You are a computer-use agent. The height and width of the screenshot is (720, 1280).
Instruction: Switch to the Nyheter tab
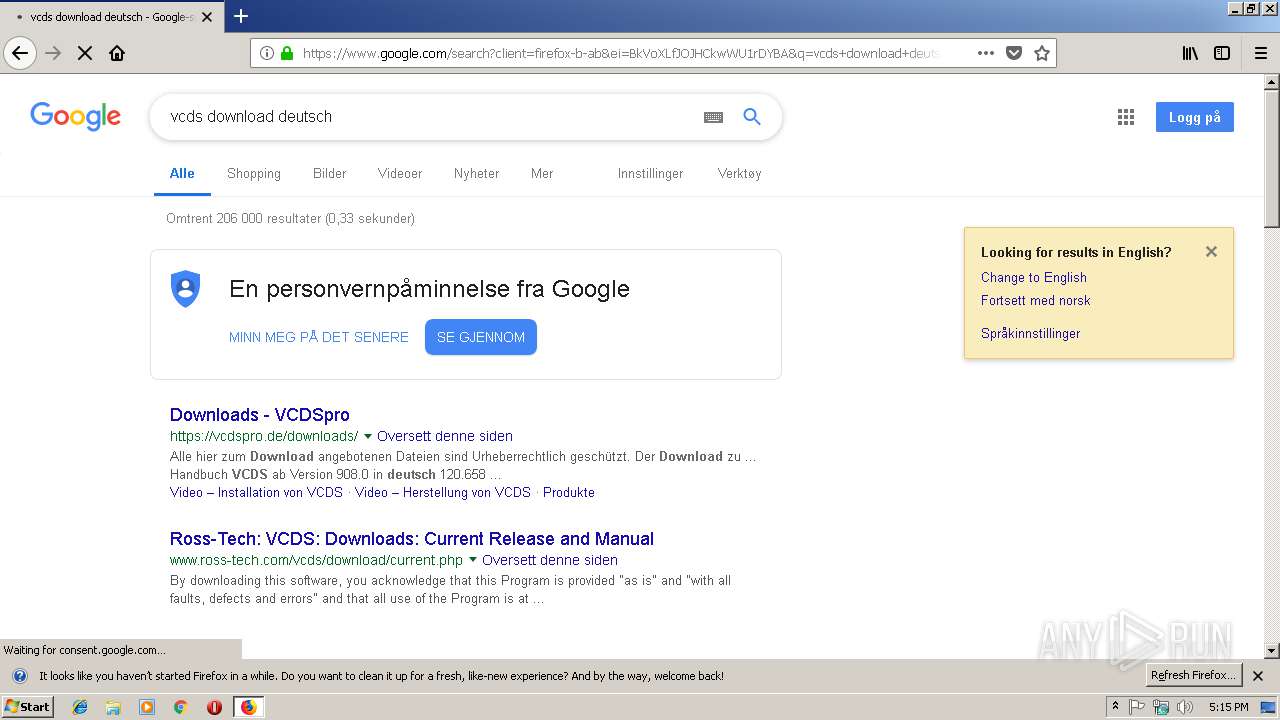click(x=476, y=173)
